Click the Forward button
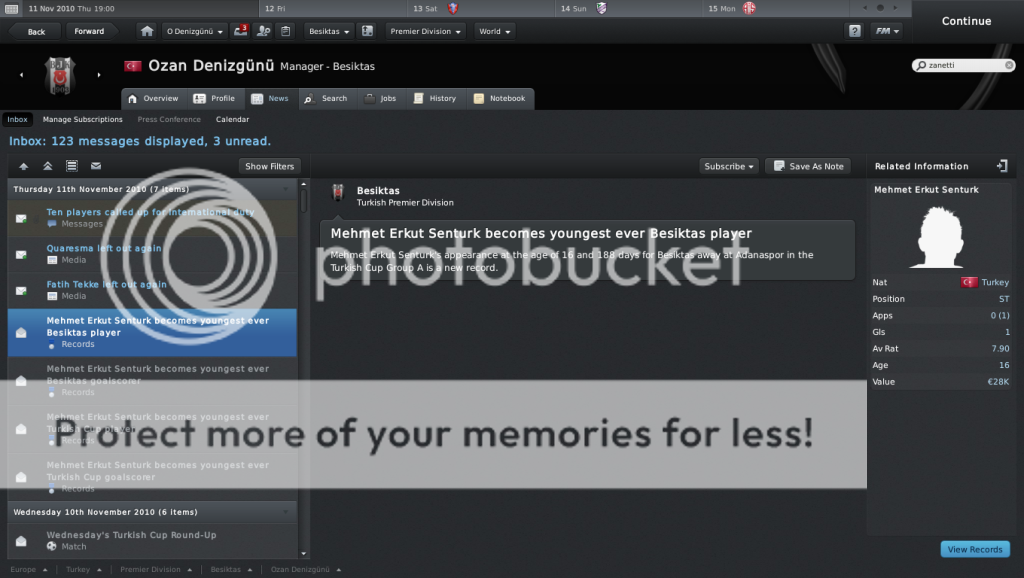 tap(89, 31)
